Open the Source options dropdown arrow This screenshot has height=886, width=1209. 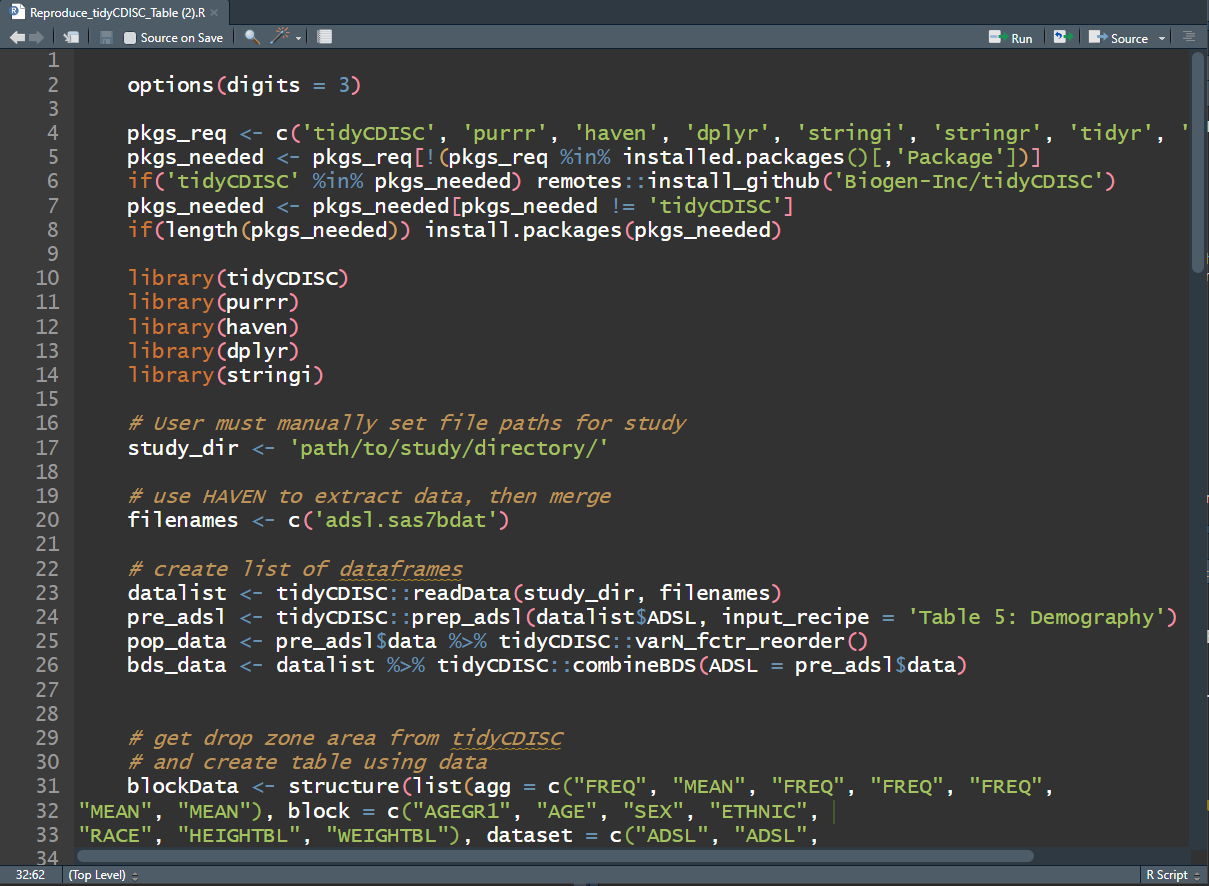[x=1162, y=38]
